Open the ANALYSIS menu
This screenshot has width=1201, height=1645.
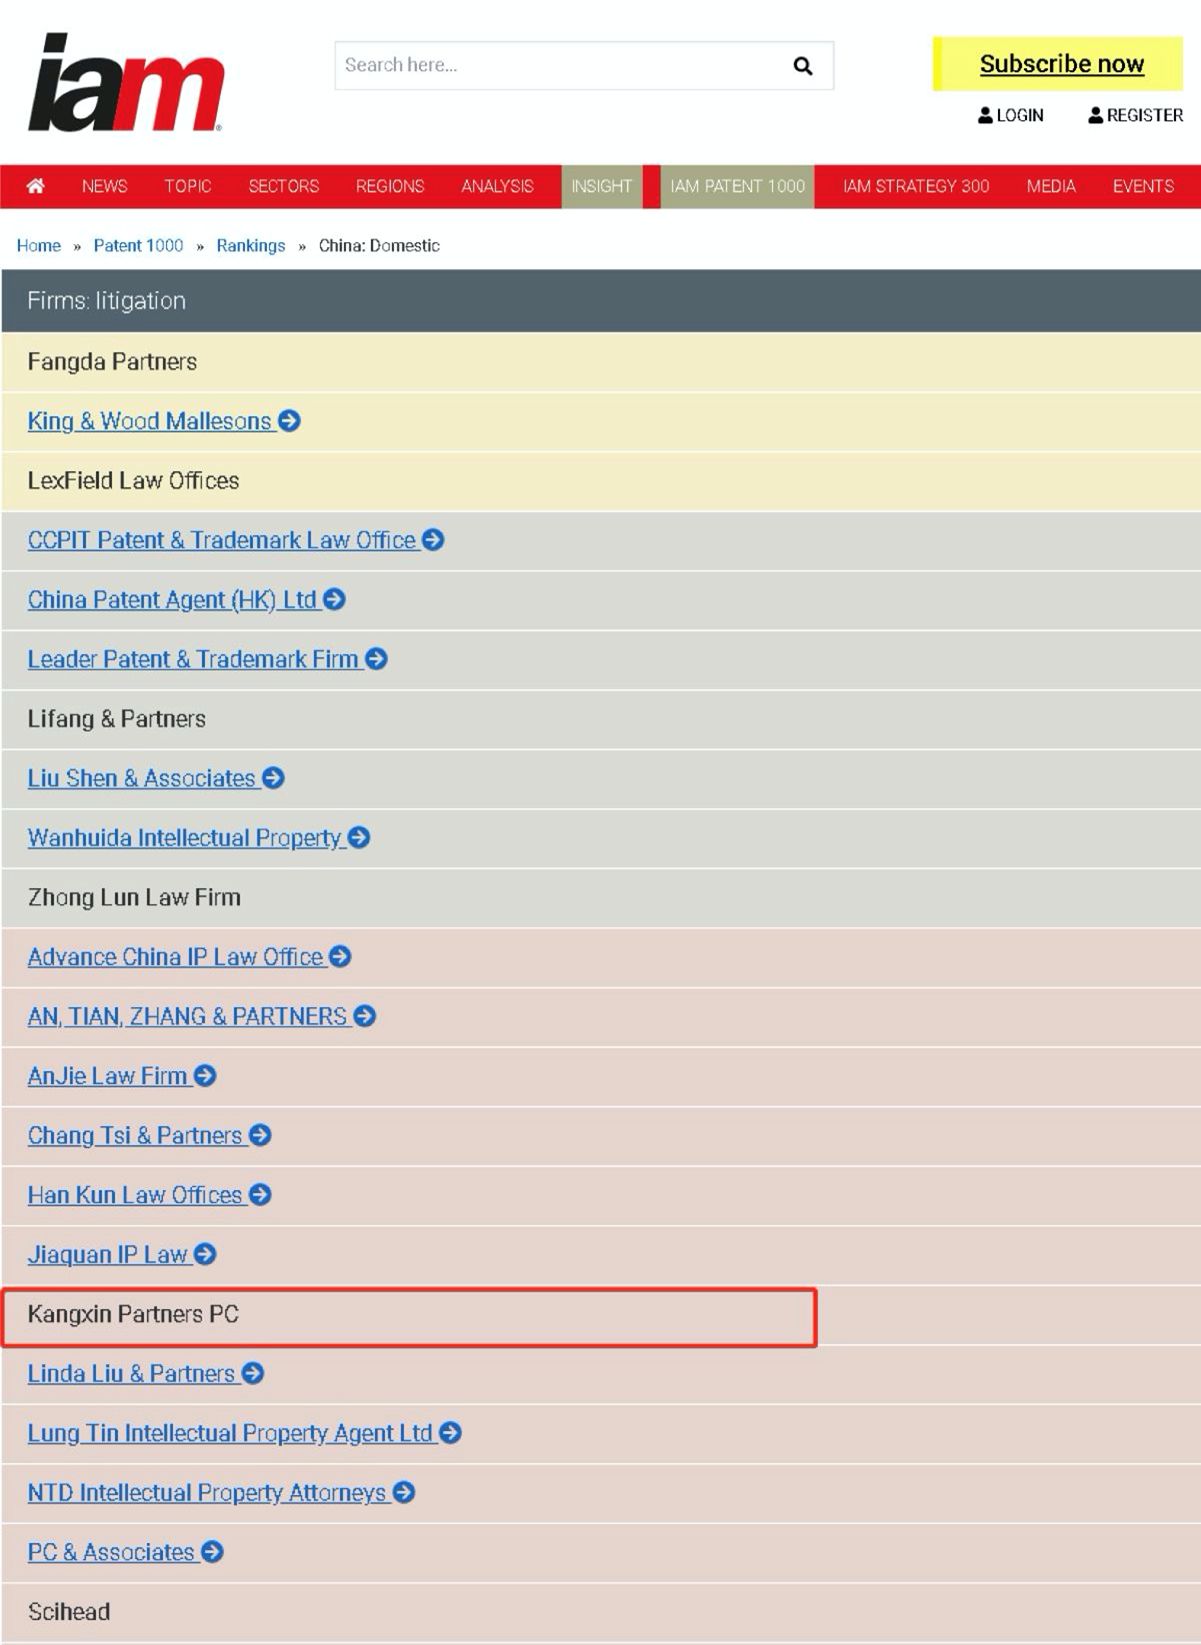[x=497, y=186]
